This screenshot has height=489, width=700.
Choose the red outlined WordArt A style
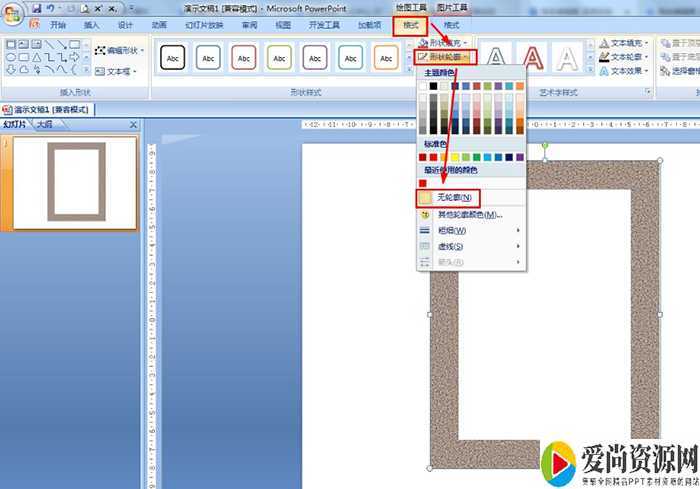(x=531, y=59)
